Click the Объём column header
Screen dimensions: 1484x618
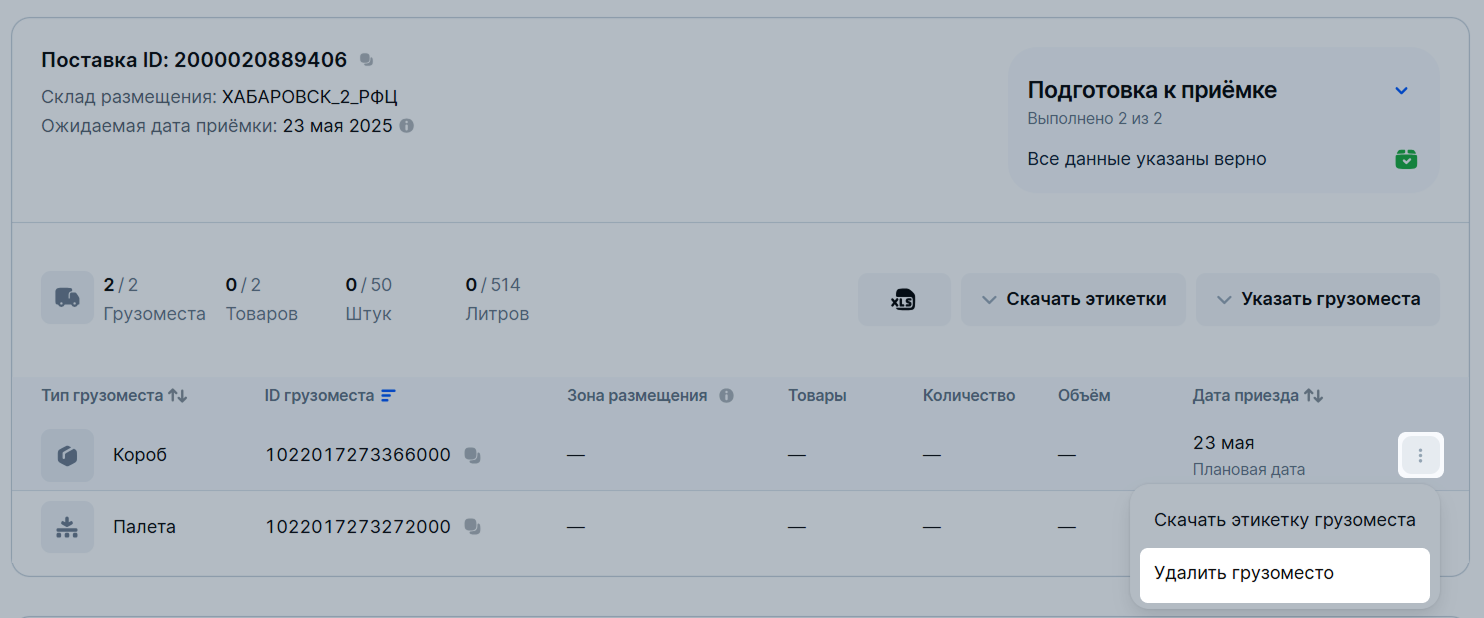coord(1084,395)
